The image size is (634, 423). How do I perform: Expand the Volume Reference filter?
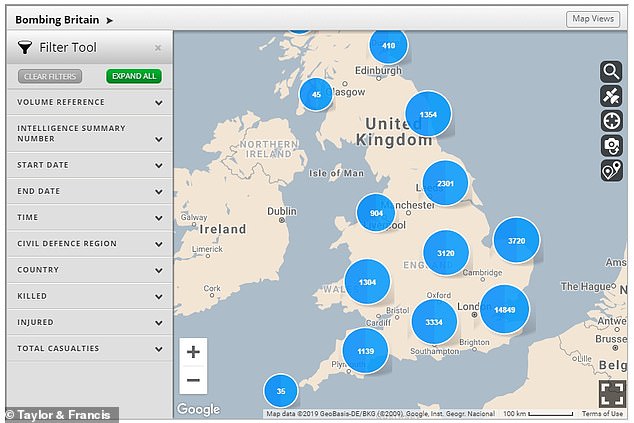(x=158, y=102)
